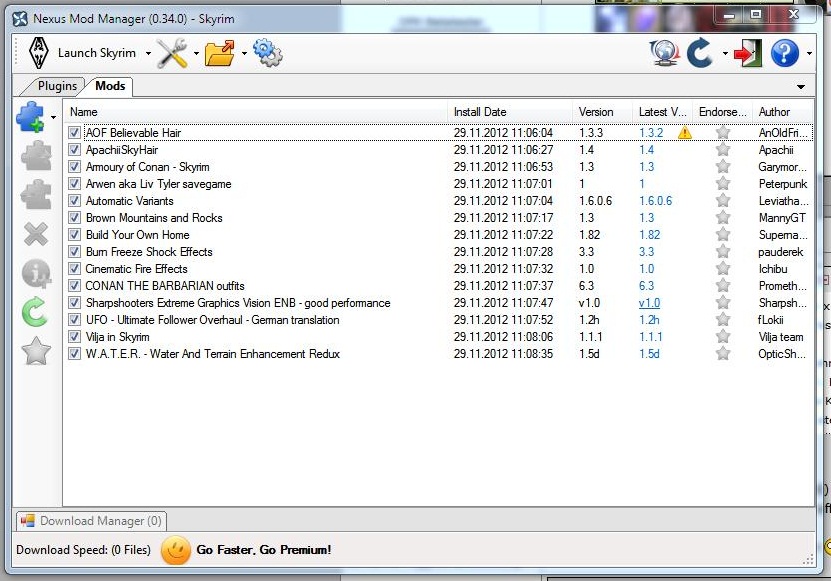Open settings via the blue gears icon
The width and height of the screenshot is (831, 581).
(x=267, y=53)
